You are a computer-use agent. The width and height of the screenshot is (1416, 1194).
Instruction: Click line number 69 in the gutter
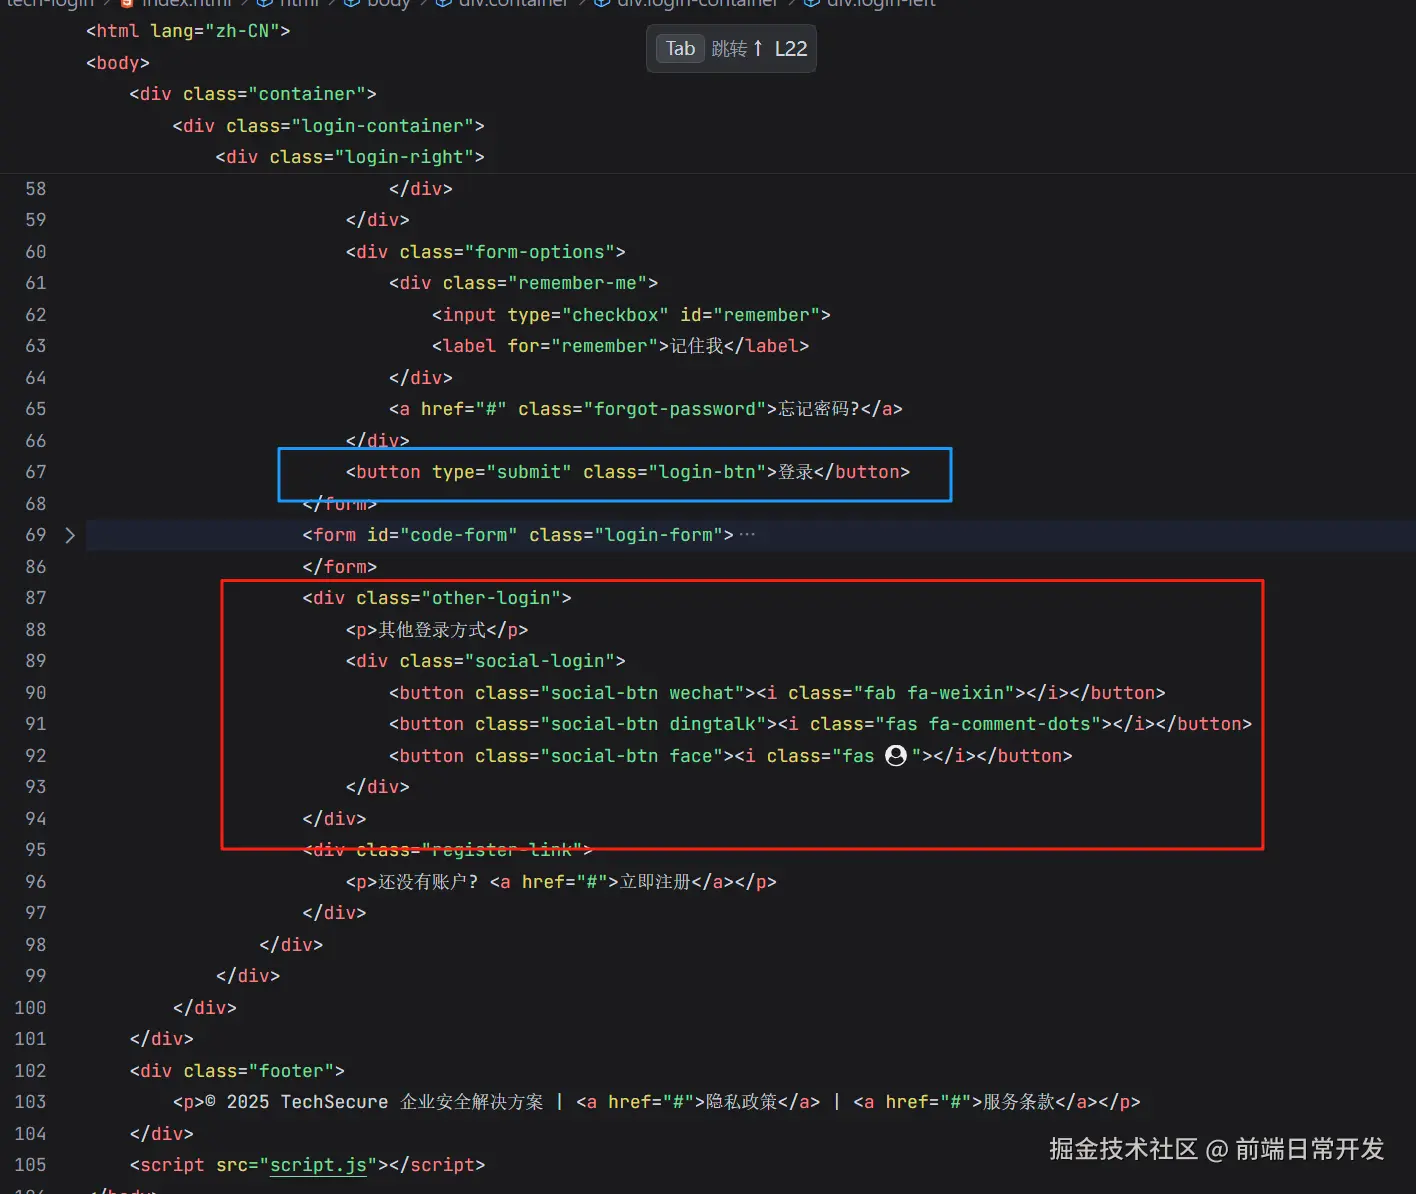pos(36,535)
